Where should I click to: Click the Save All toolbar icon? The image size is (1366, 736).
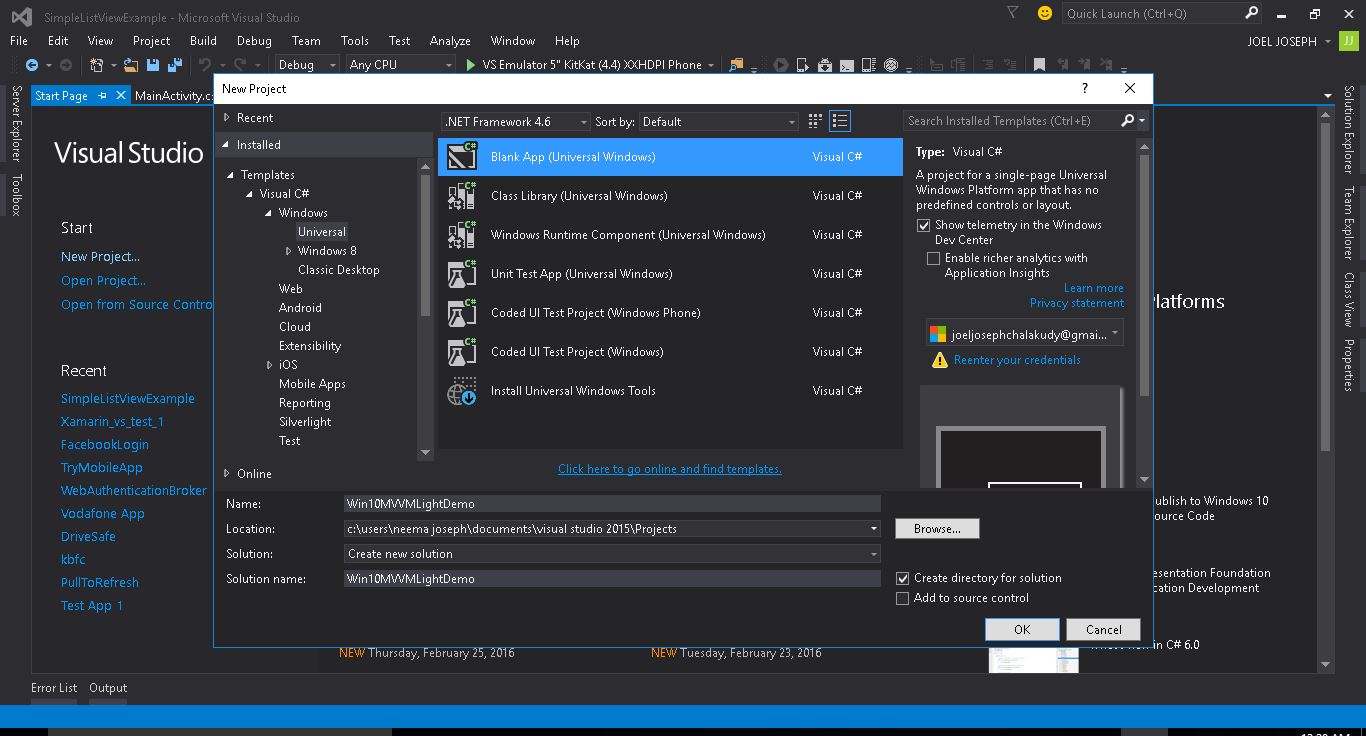coord(175,65)
